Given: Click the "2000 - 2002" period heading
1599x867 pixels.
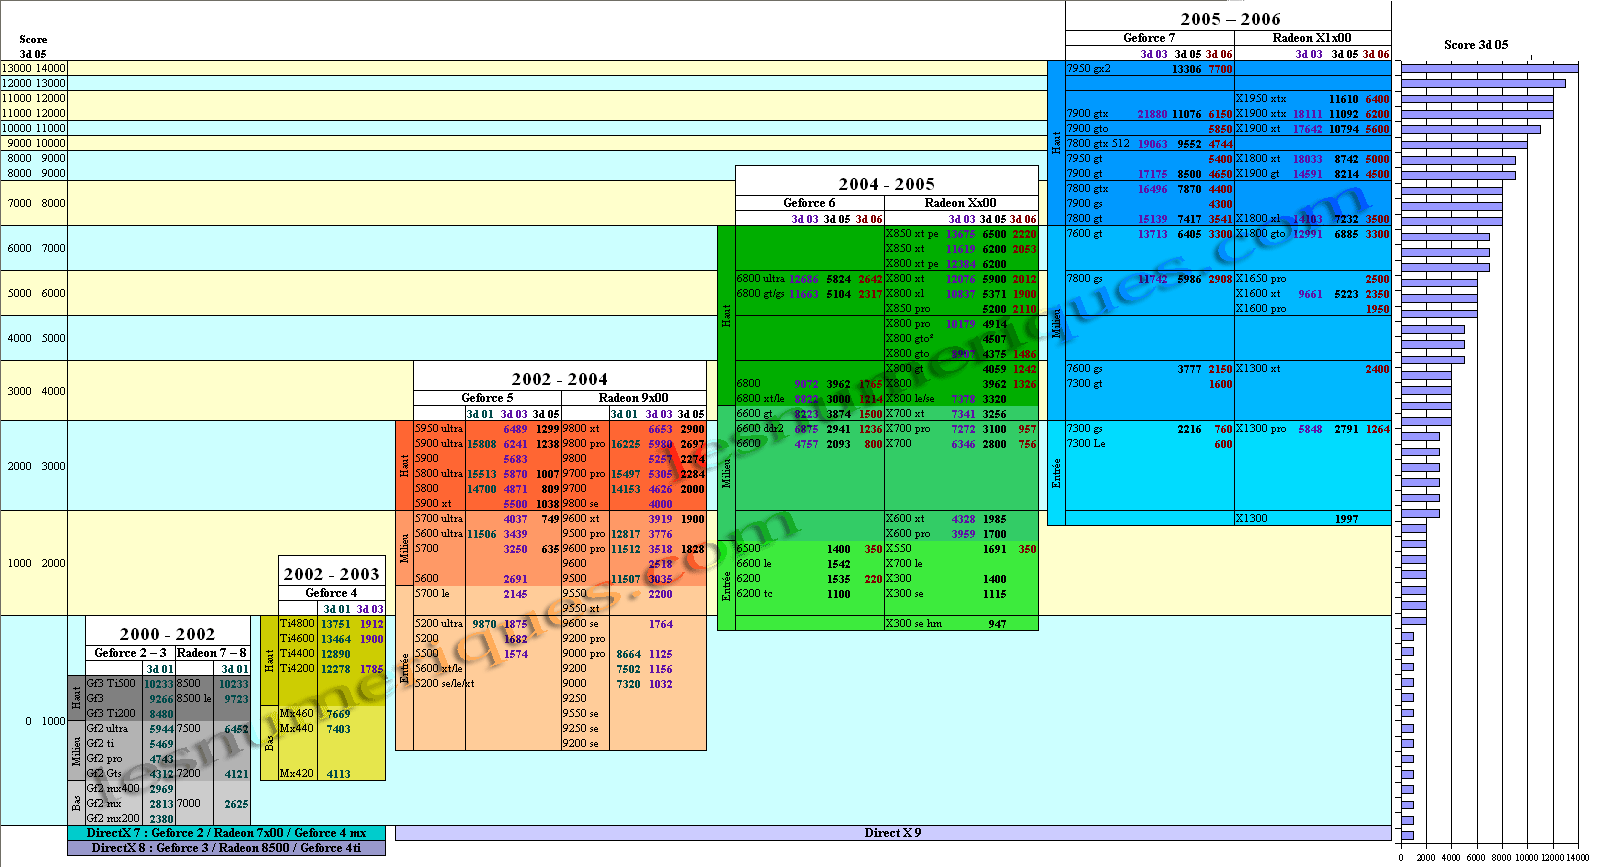Looking at the screenshot, I should point(167,634).
